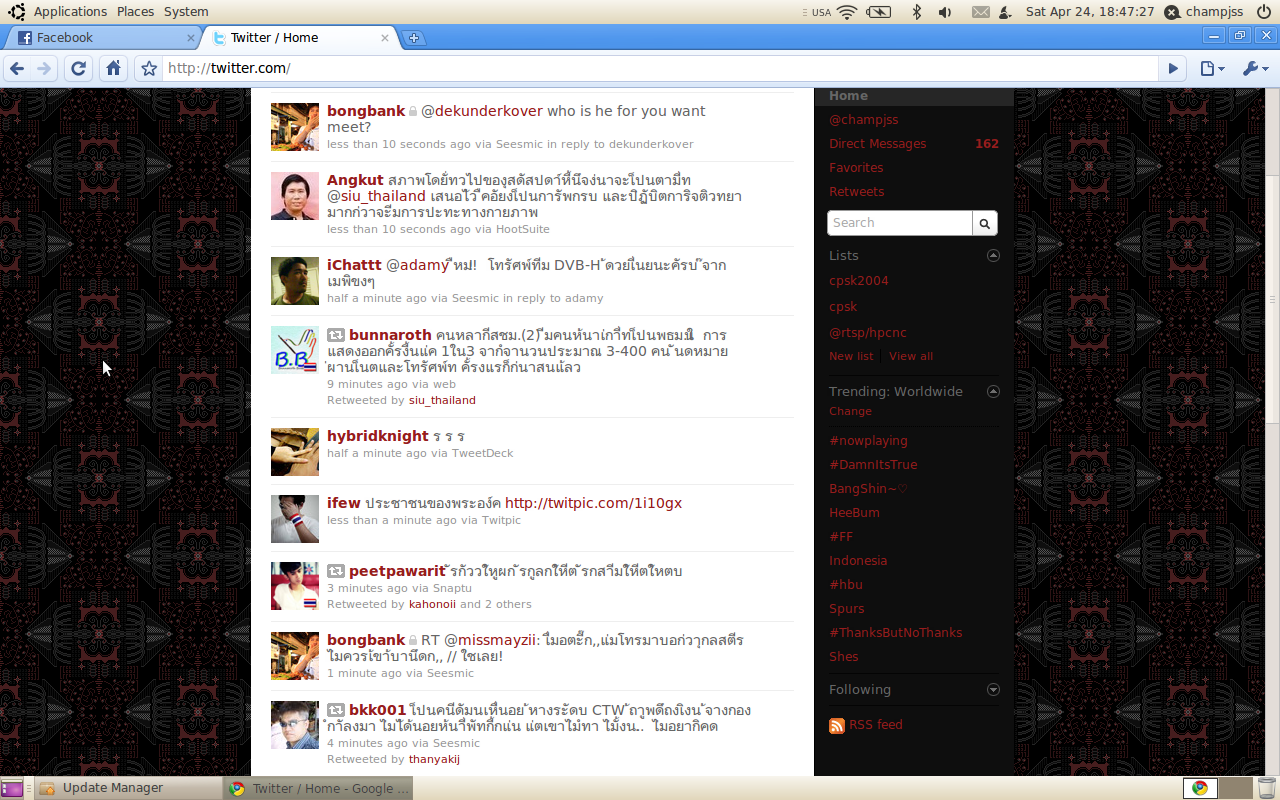
Task: Open the @champjss mentions link
Action: tap(863, 119)
